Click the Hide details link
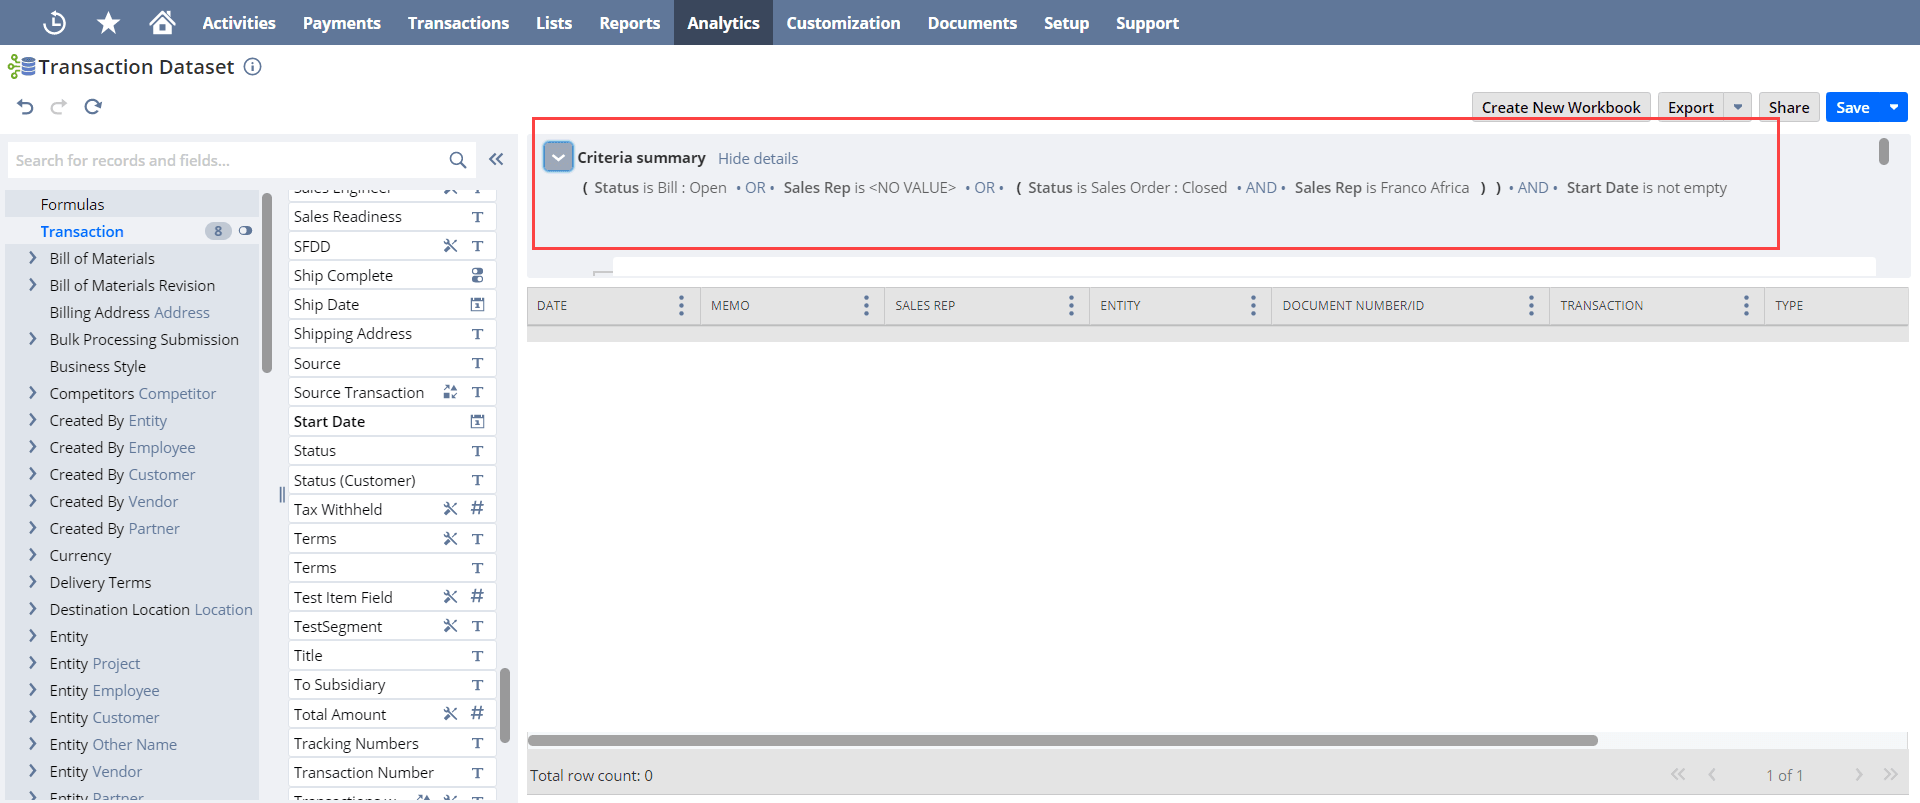Image resolution: width=1920 pixels, height=803 pixels. 758,158
